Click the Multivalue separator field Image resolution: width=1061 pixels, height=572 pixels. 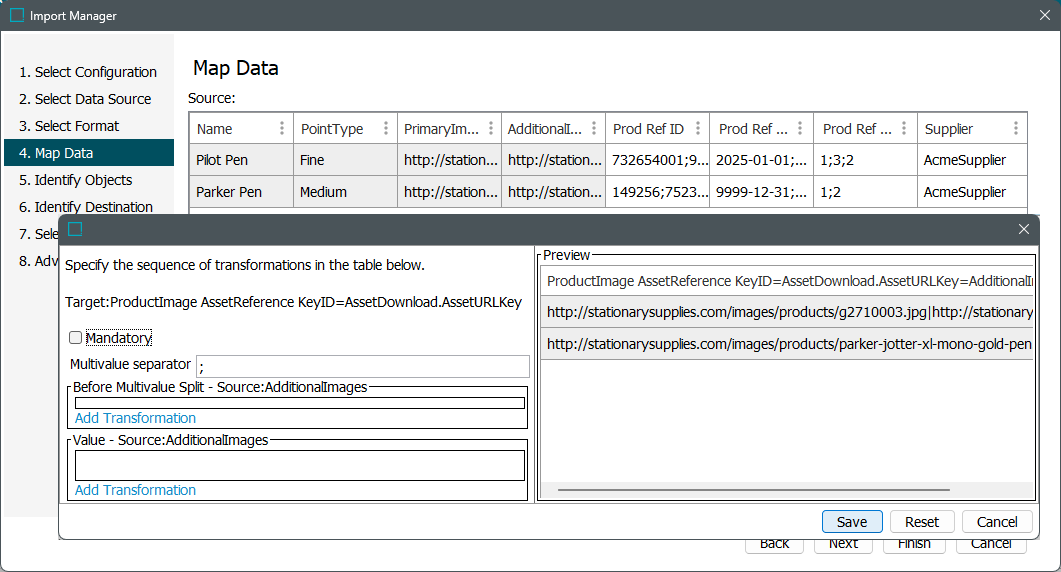tap(363, 366)
